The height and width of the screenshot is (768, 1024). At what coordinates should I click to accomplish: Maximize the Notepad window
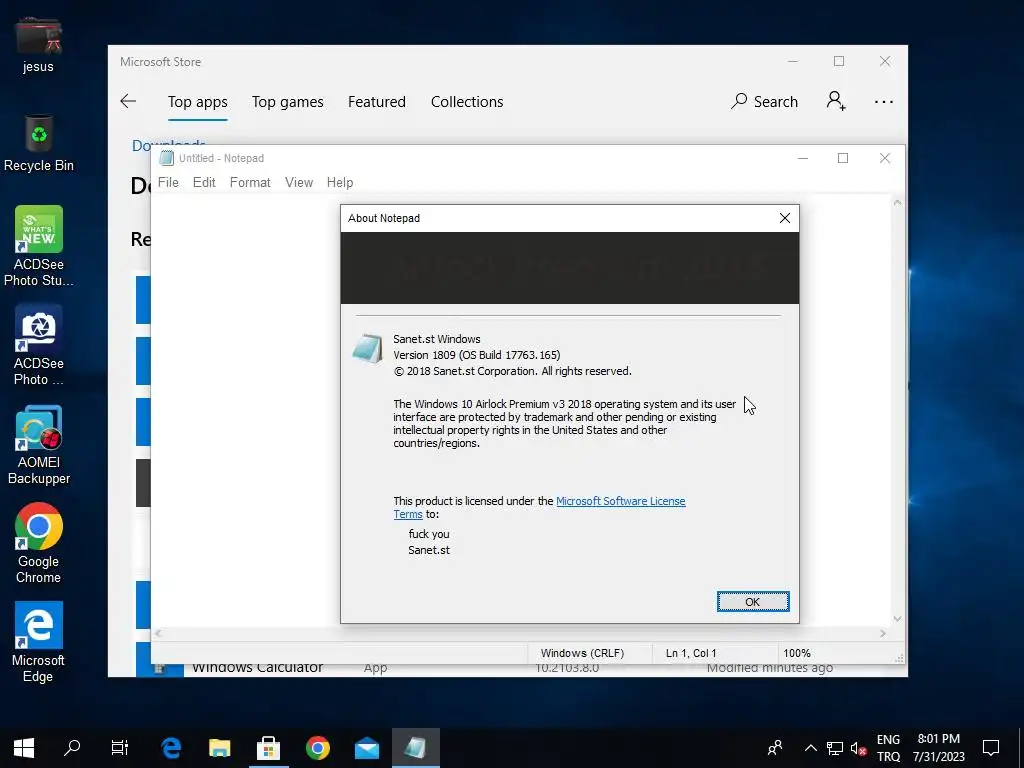pos(842,158)
